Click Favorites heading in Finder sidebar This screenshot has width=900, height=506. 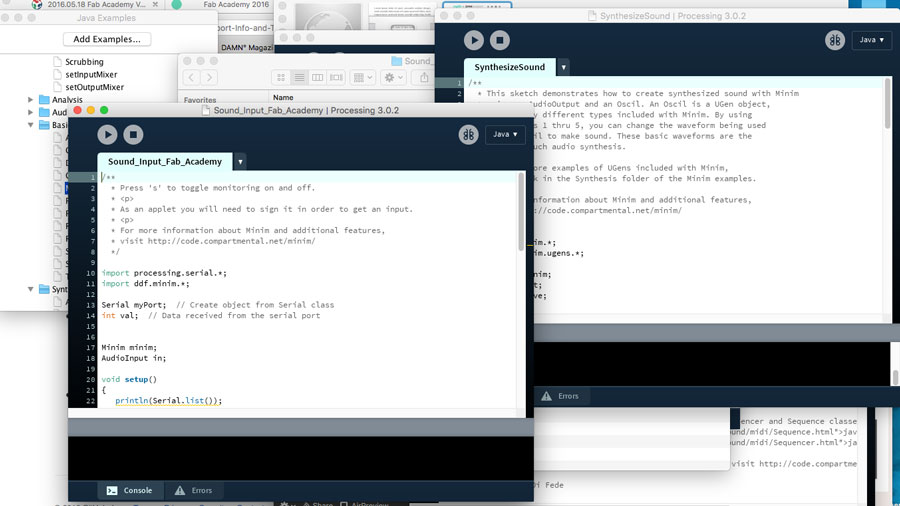(200, 100)
